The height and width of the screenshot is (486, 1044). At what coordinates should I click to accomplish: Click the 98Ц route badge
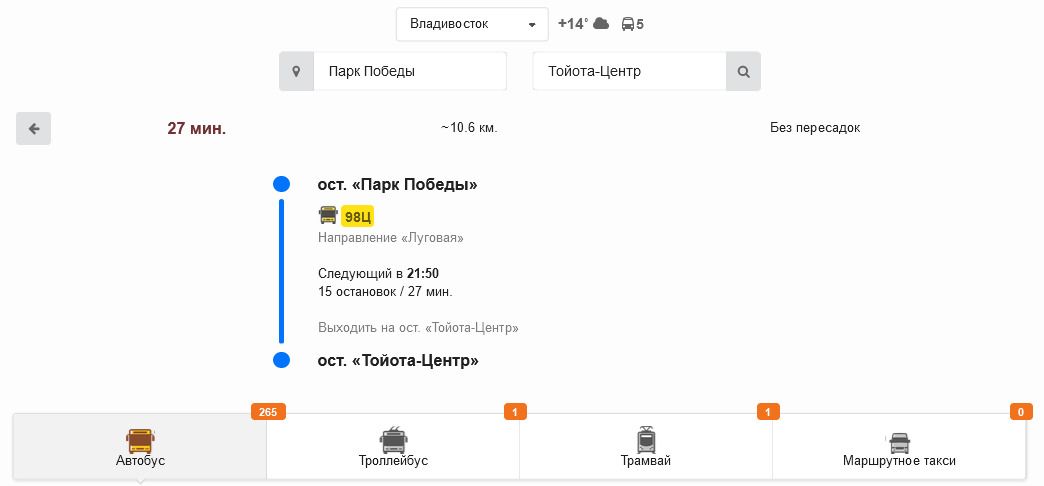(357, 216)
